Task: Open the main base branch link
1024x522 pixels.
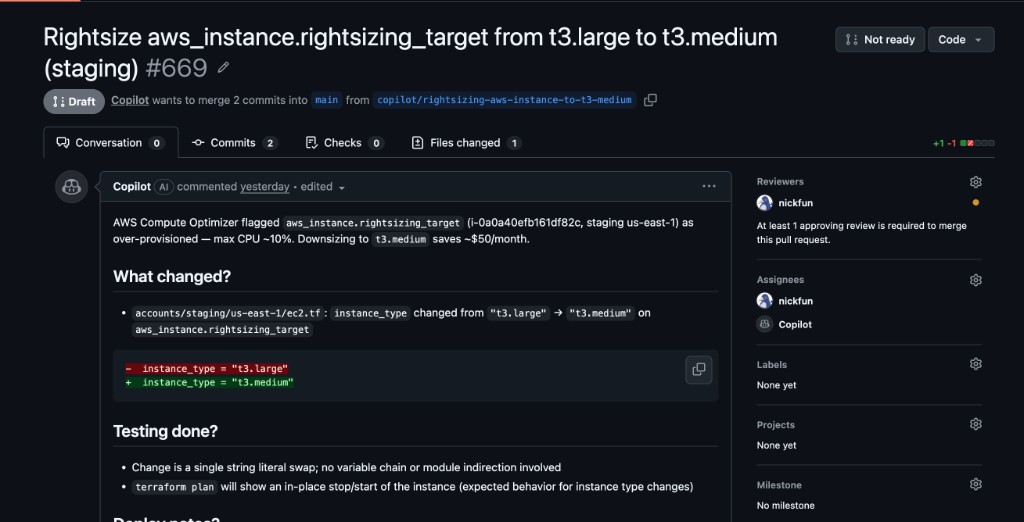Action: [327, 100]
